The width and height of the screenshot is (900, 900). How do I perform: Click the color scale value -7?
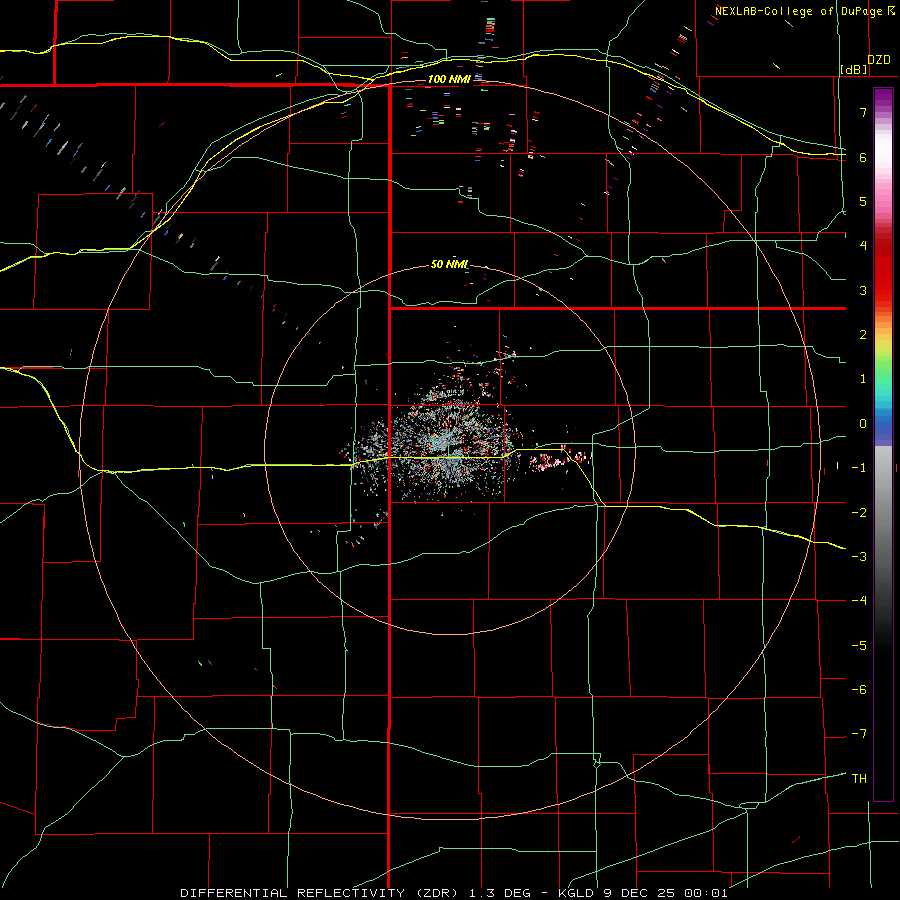coord(859,734)
